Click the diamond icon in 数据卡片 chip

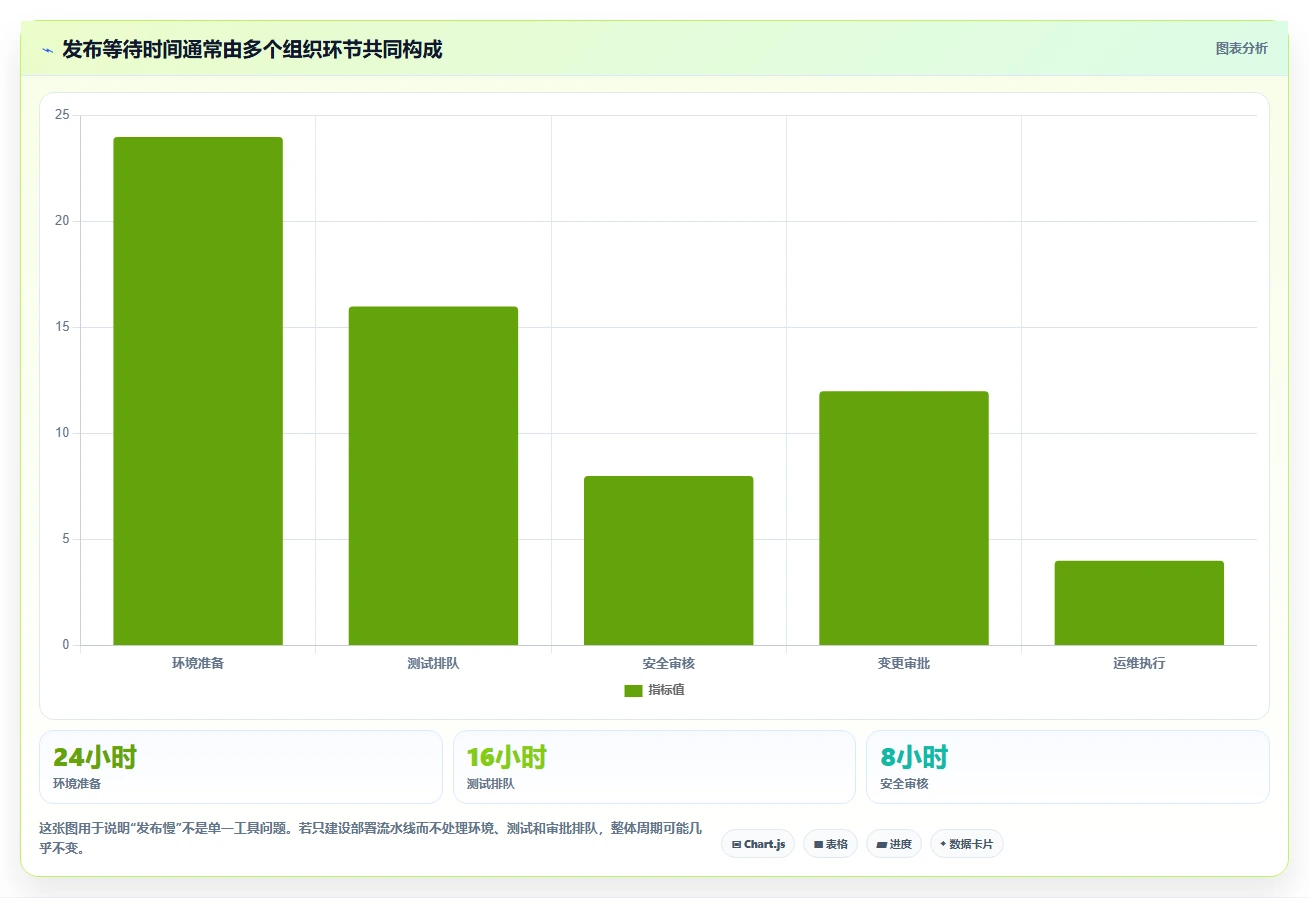pyautogui.click(x=943, y=844)
